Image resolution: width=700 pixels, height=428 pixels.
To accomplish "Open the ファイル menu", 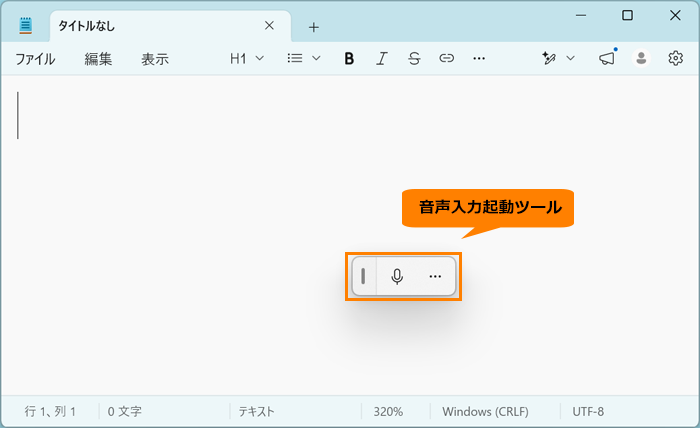I will click(35, 59).
